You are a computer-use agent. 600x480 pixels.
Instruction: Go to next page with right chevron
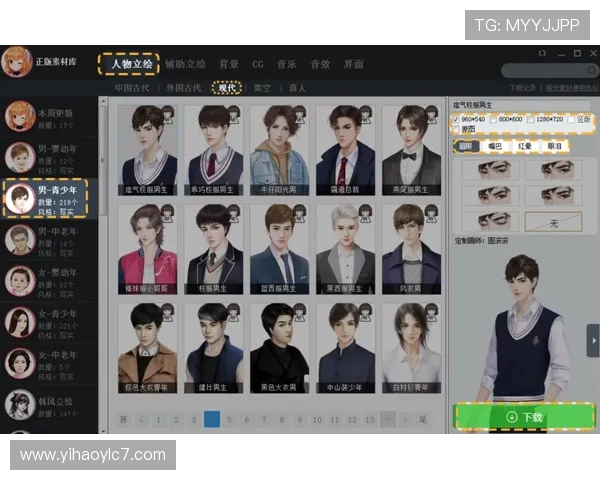[405, 420]
